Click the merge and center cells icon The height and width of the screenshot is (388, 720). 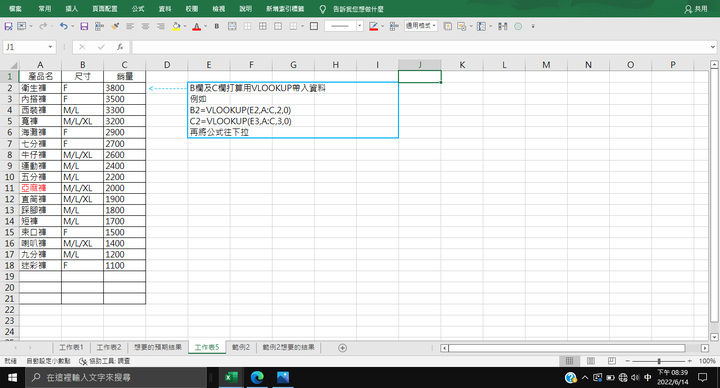pos(232,26)
